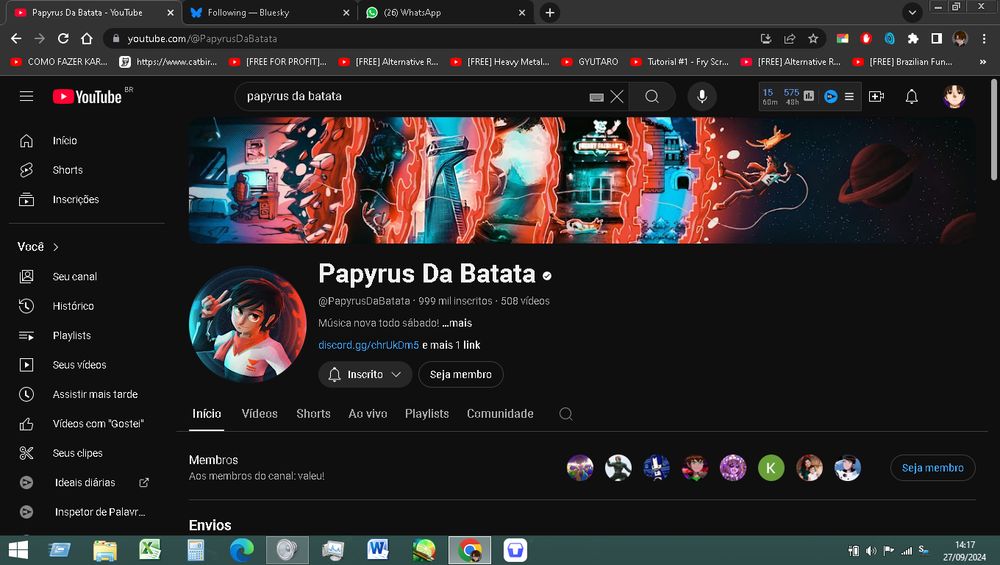Viewport: 1000px width, 565px height.
Task: Click Seja membro next to Inscrito
Action: click(x=460, y=374)
